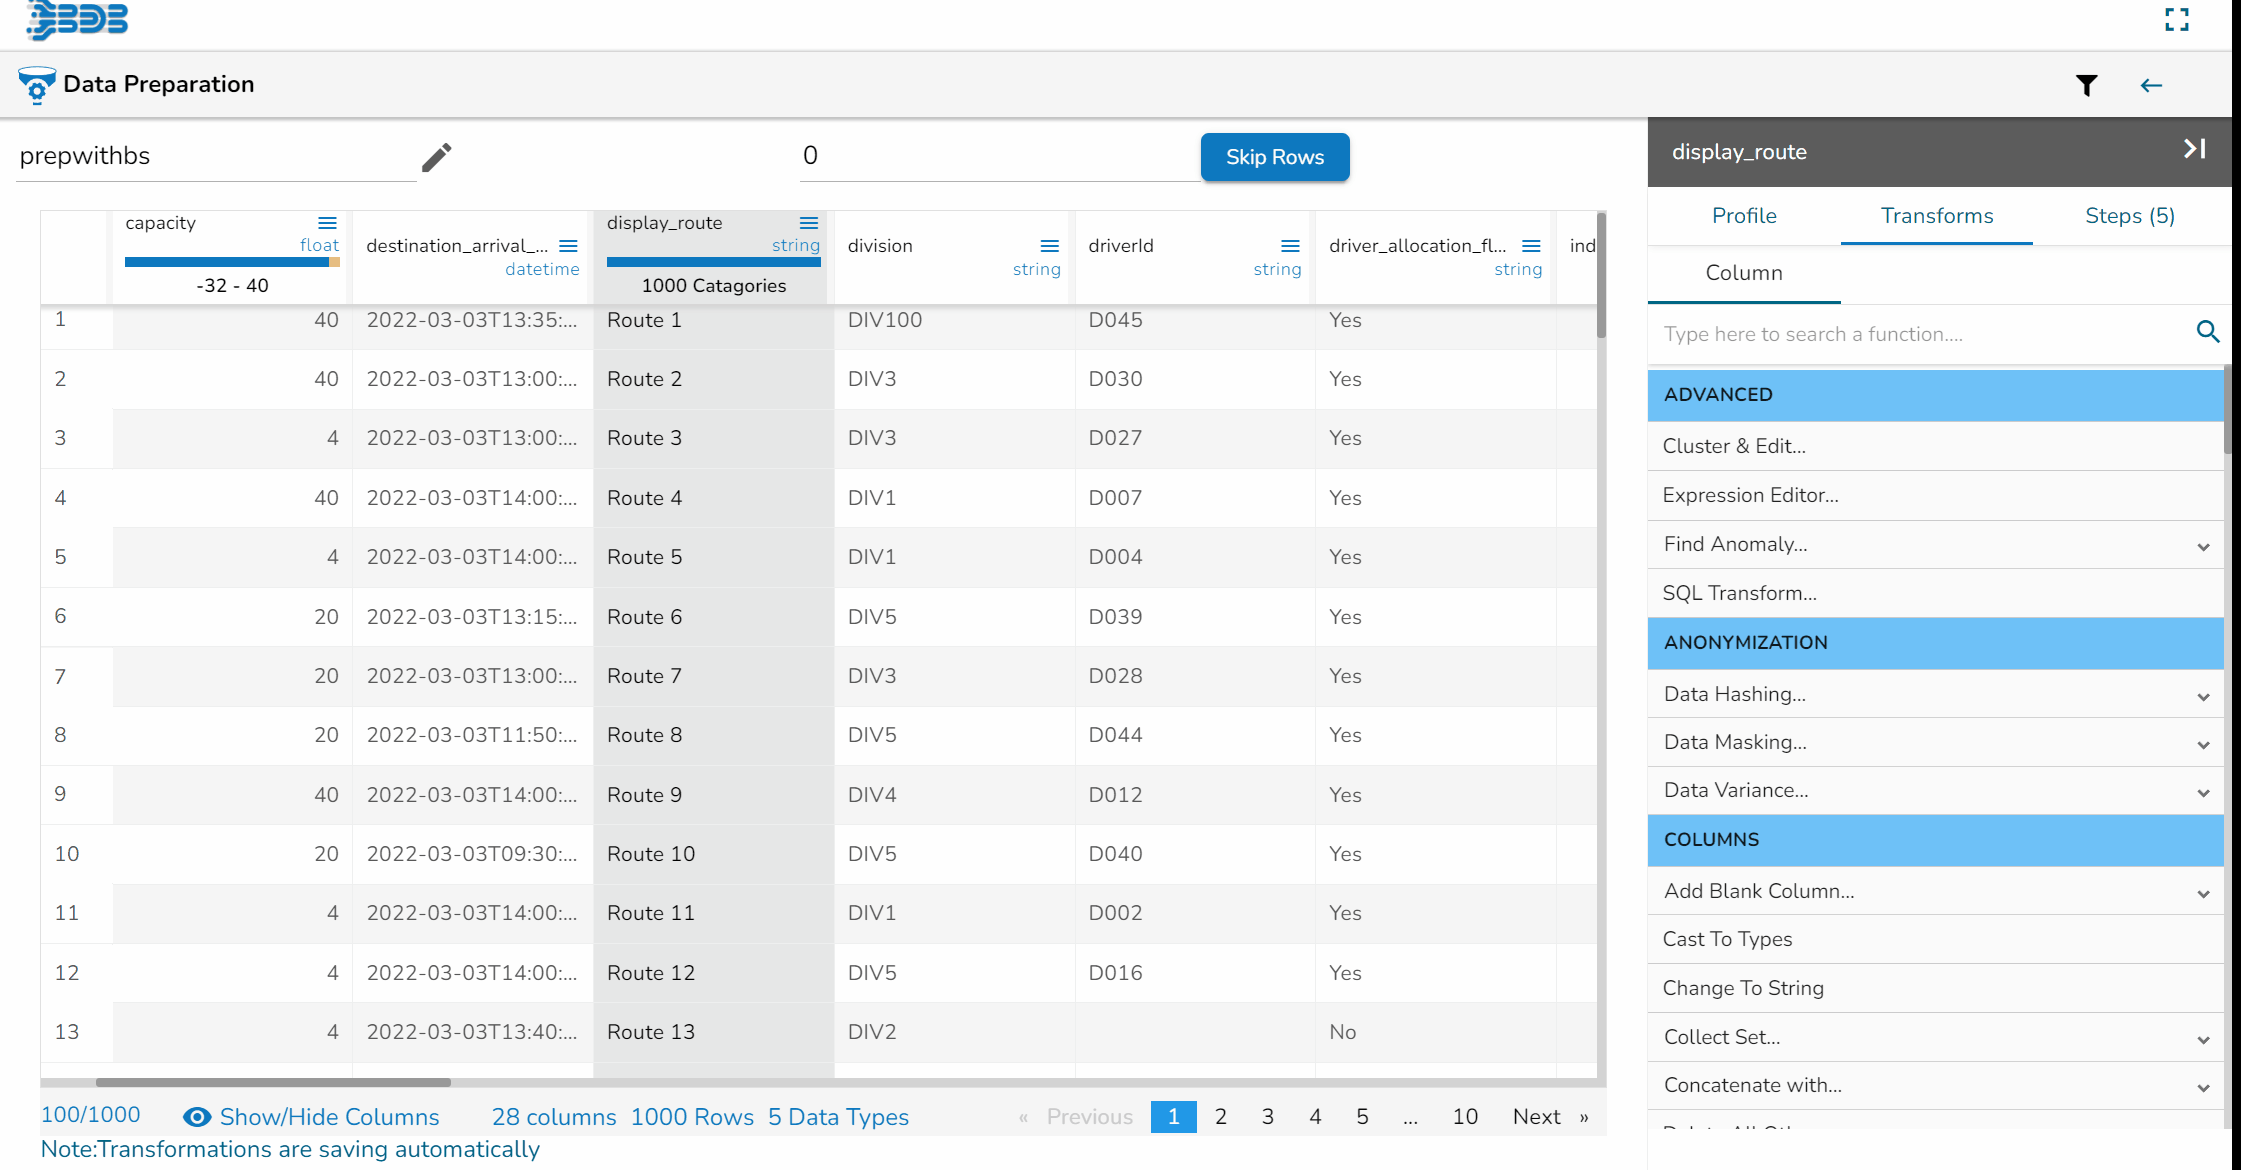The width and height of the screenshot is (2241, 1170).
Task: Expand the Concatenate with dropdown
Action: tap(2203, 1087)
